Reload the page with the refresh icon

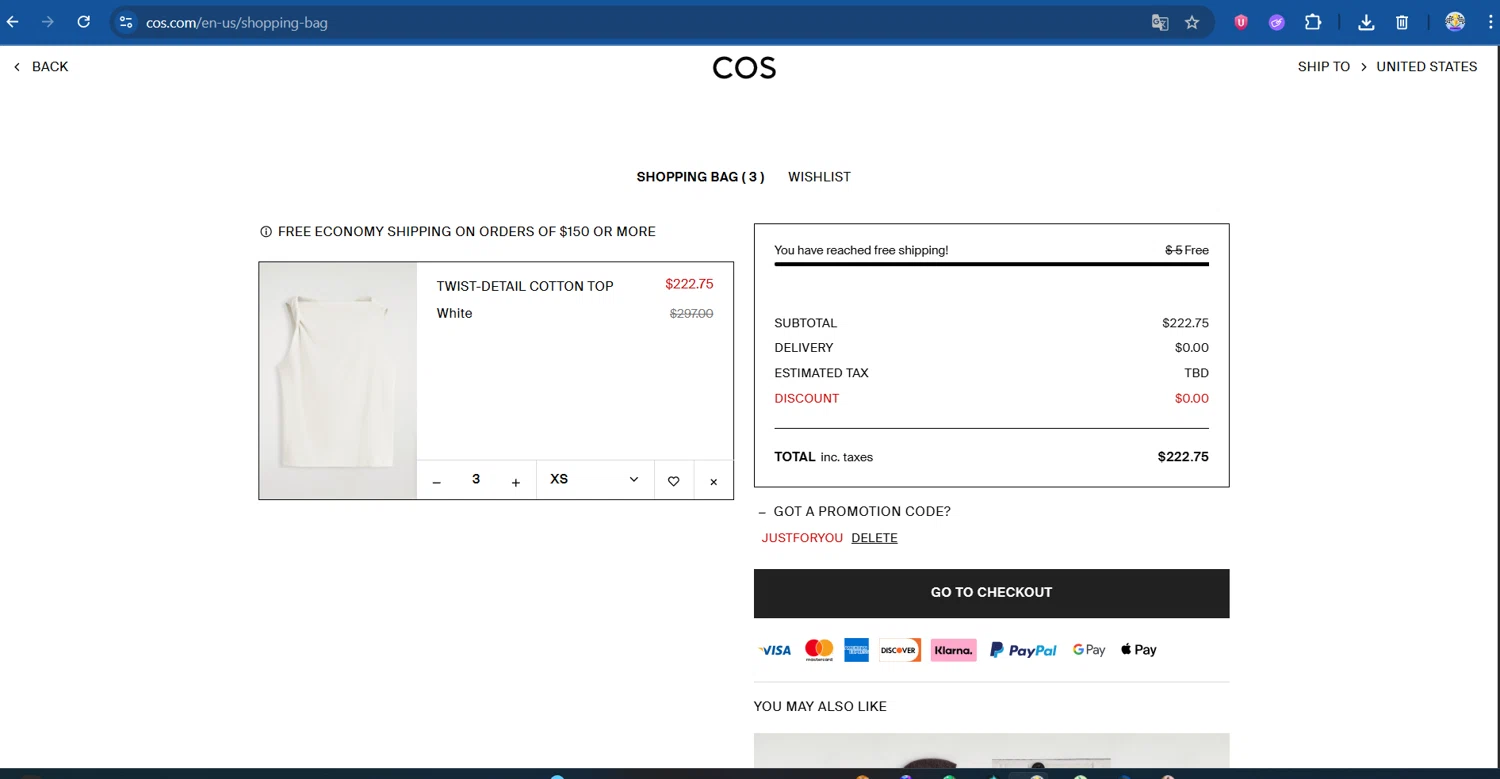point(84,22)
